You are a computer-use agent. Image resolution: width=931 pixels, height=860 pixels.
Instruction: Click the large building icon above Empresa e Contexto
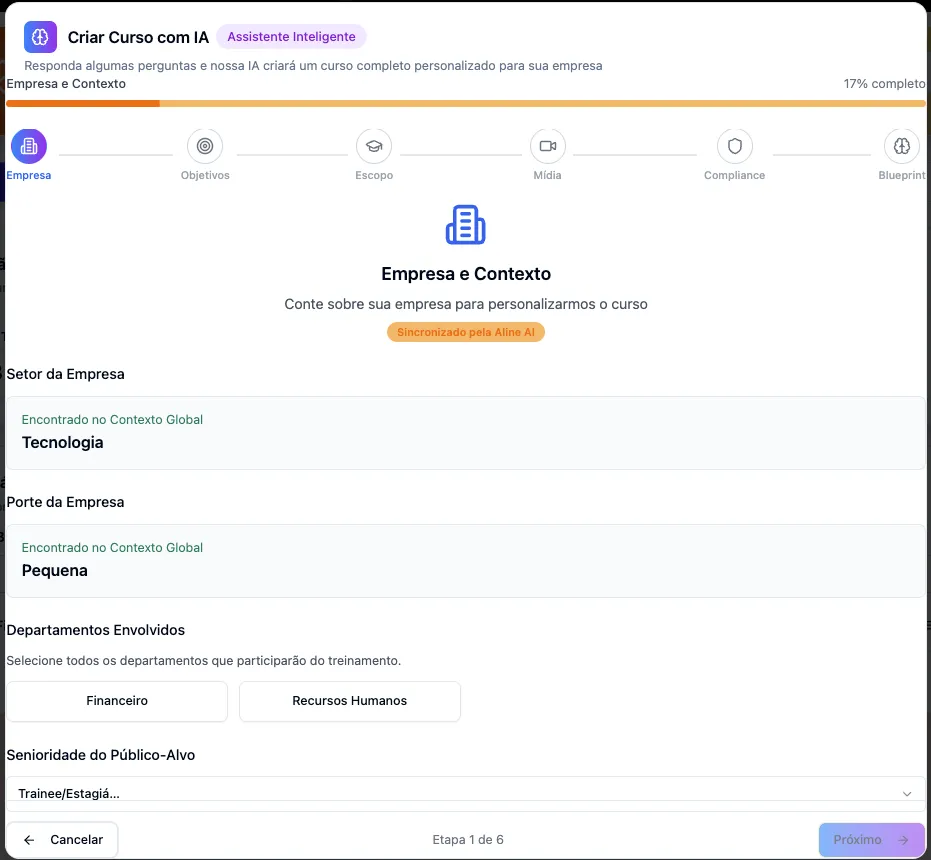click(465, 225)
